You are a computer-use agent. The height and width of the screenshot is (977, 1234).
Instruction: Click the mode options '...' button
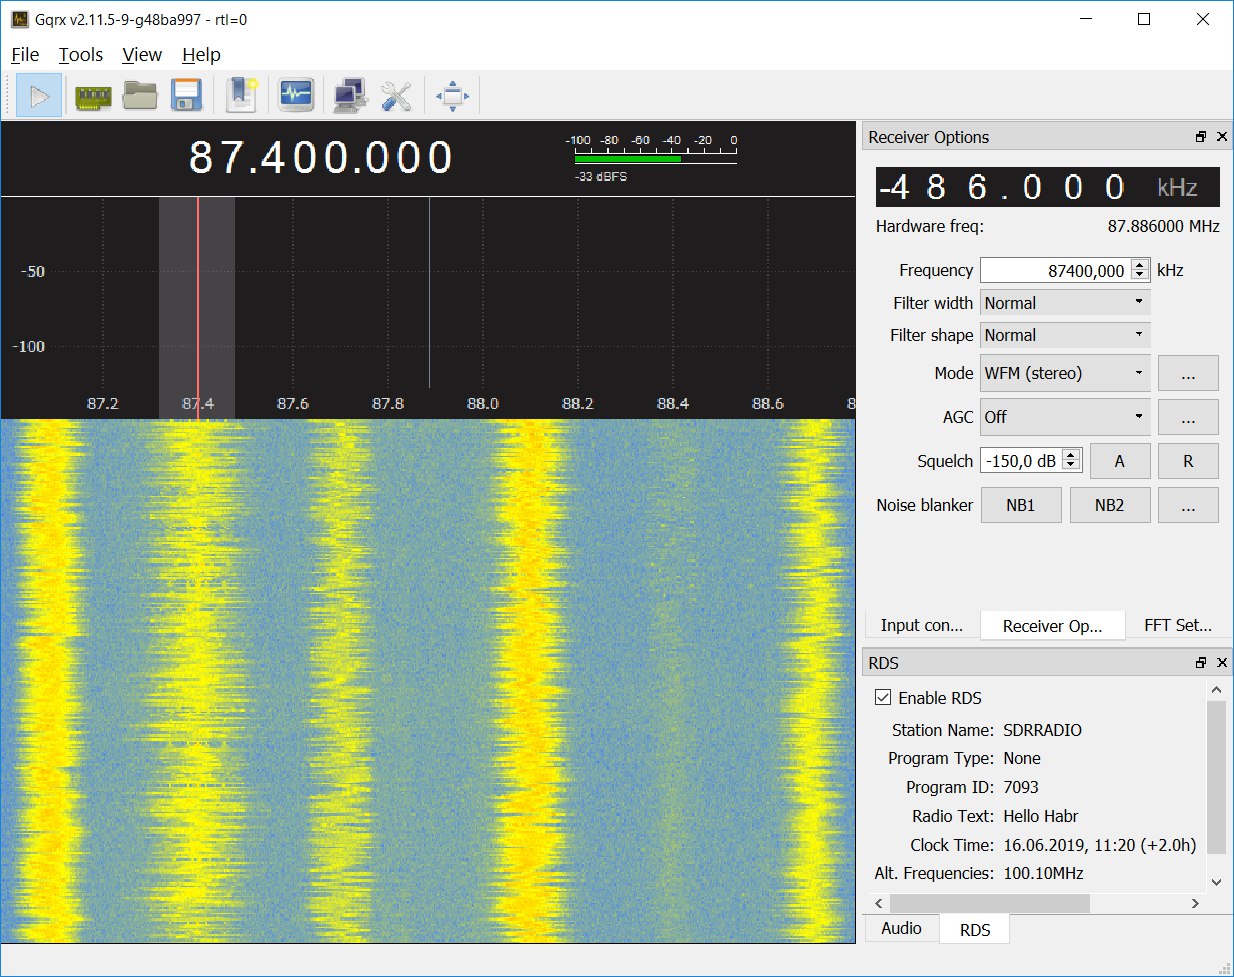coord(1188,373)
